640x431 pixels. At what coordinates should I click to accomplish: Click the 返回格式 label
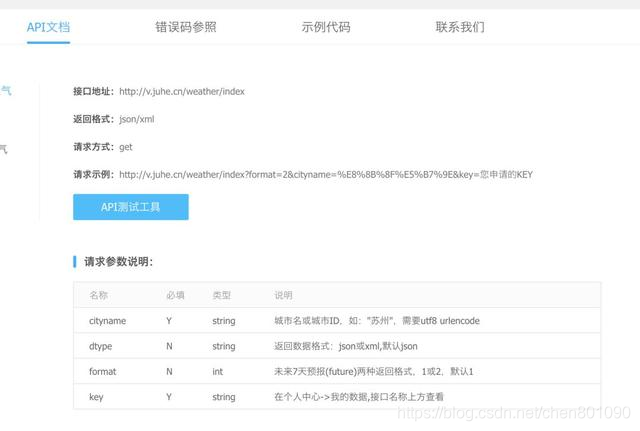point(93,119)
